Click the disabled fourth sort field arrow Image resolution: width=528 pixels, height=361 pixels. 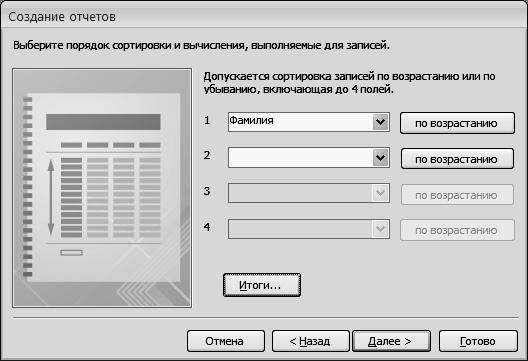[381, 229]
